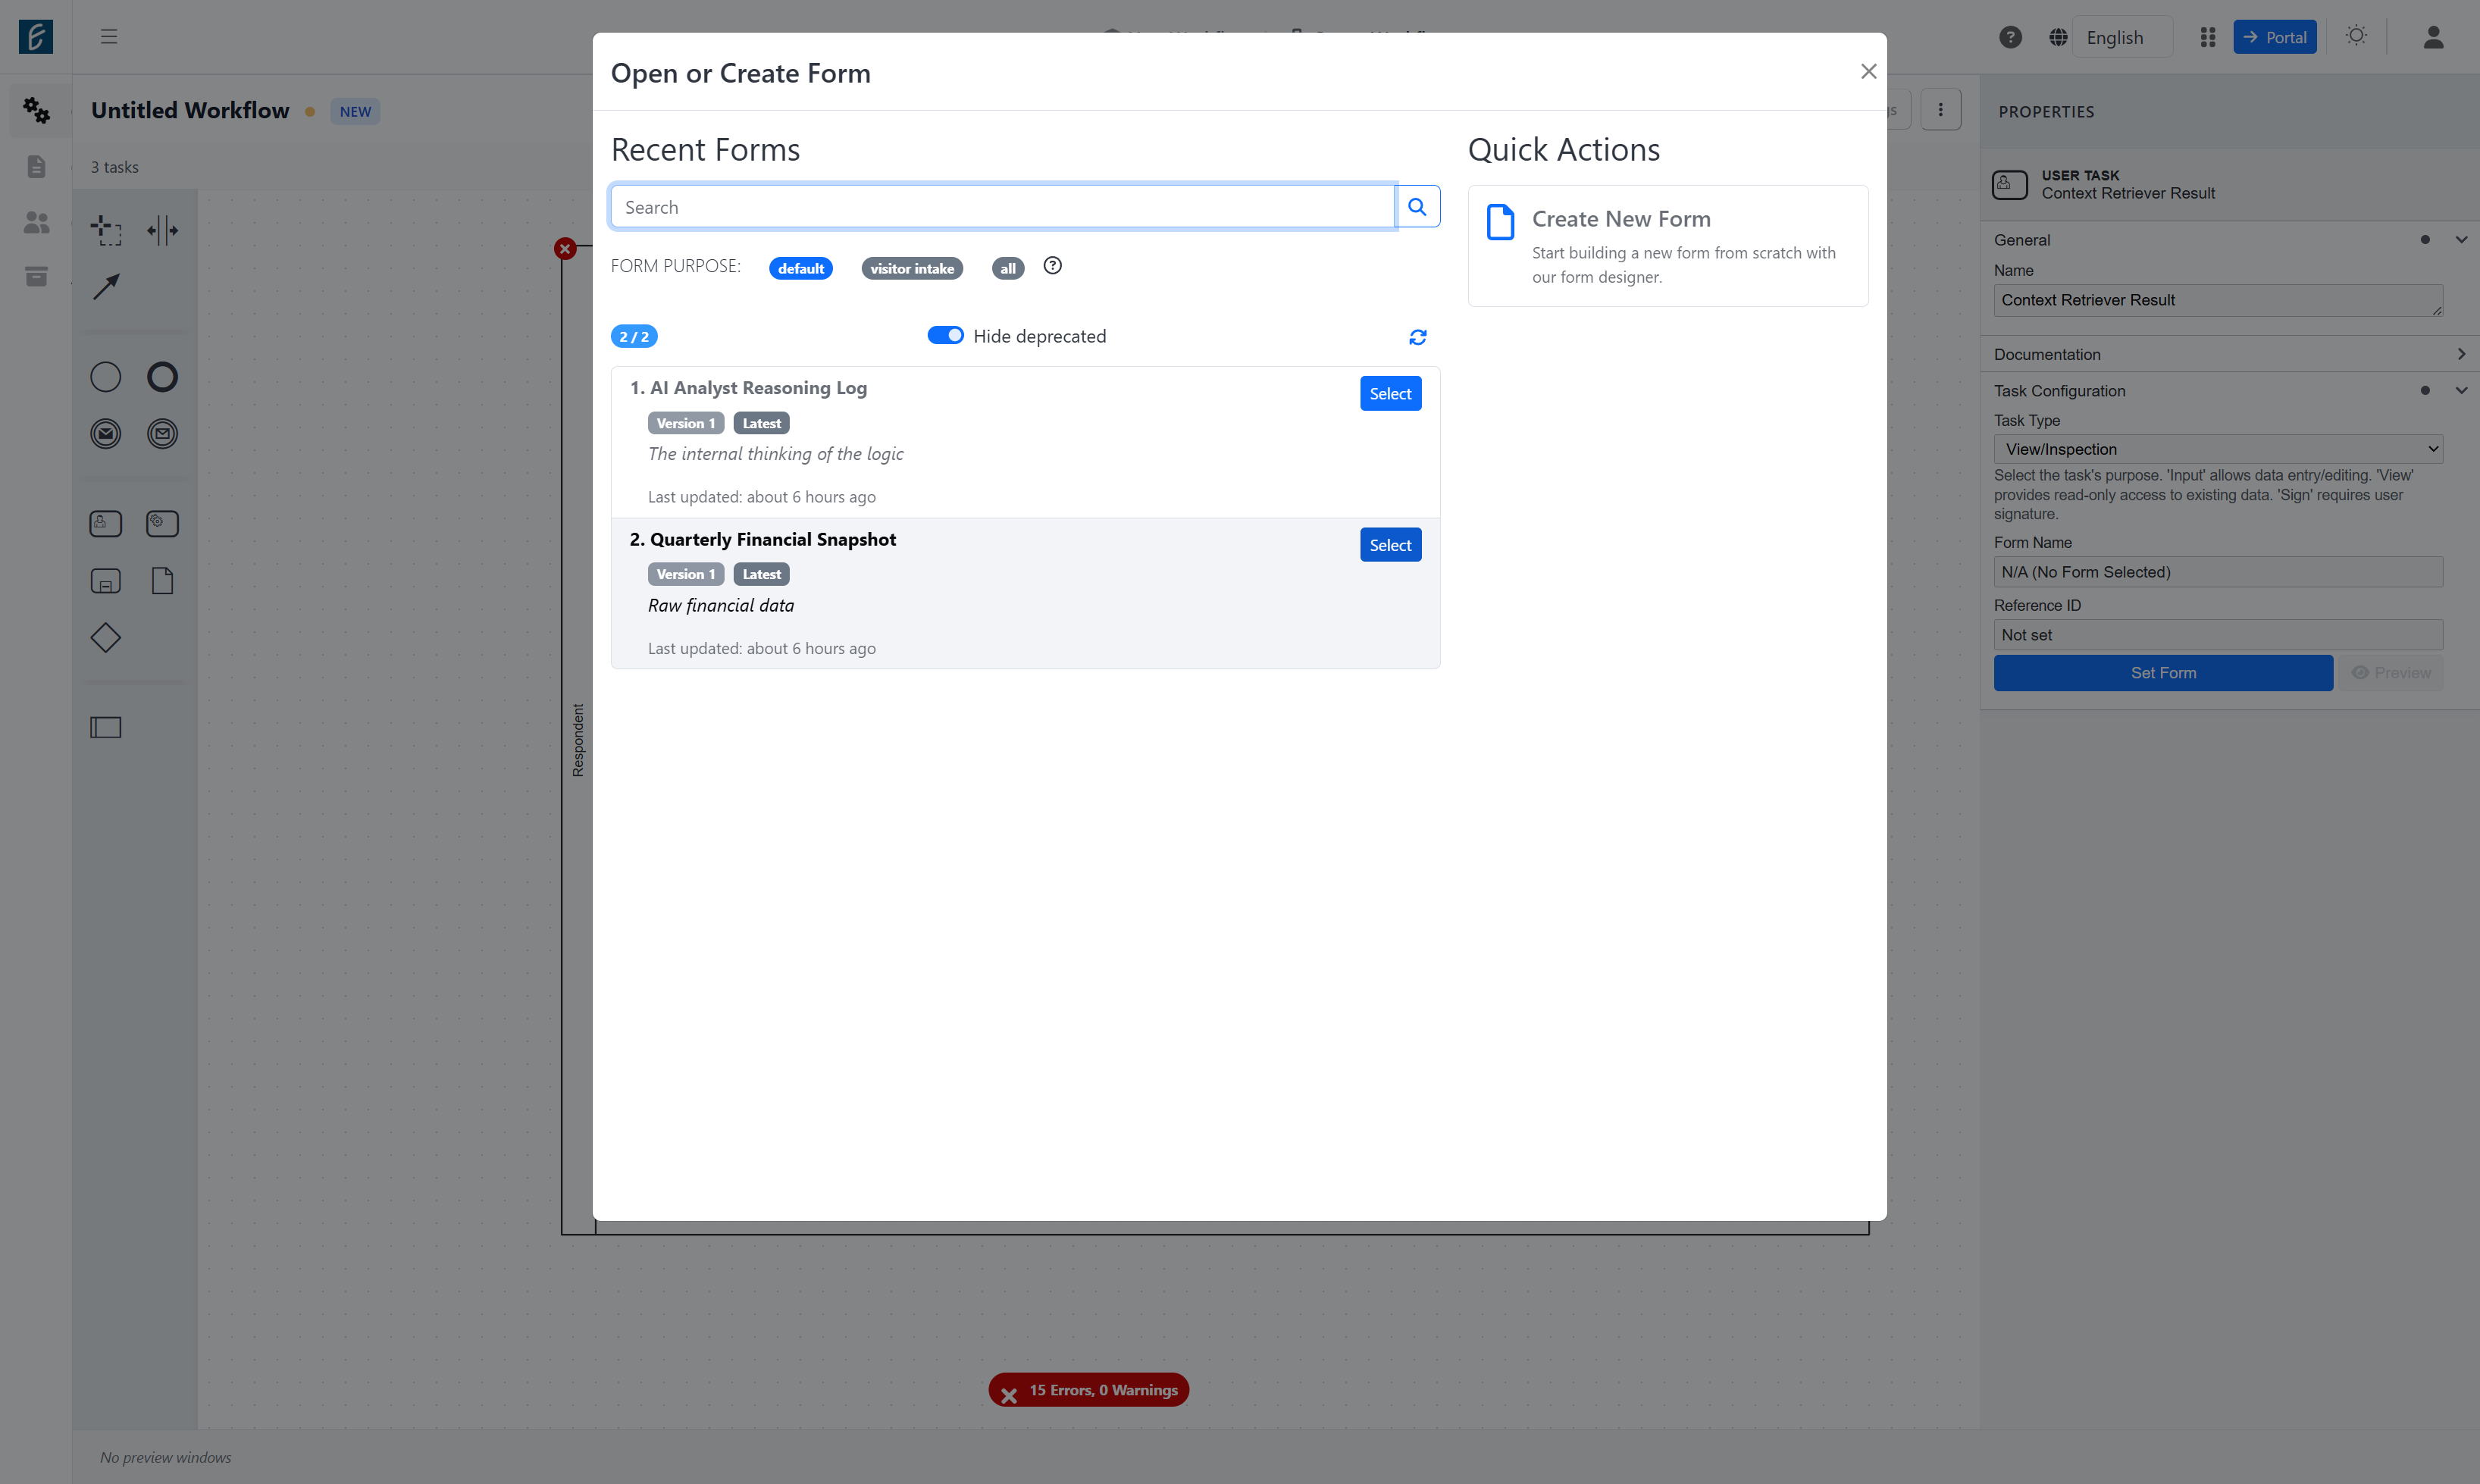Click the Set Form button
Screen dimensions: 2480x1484
pos(2163,673)
